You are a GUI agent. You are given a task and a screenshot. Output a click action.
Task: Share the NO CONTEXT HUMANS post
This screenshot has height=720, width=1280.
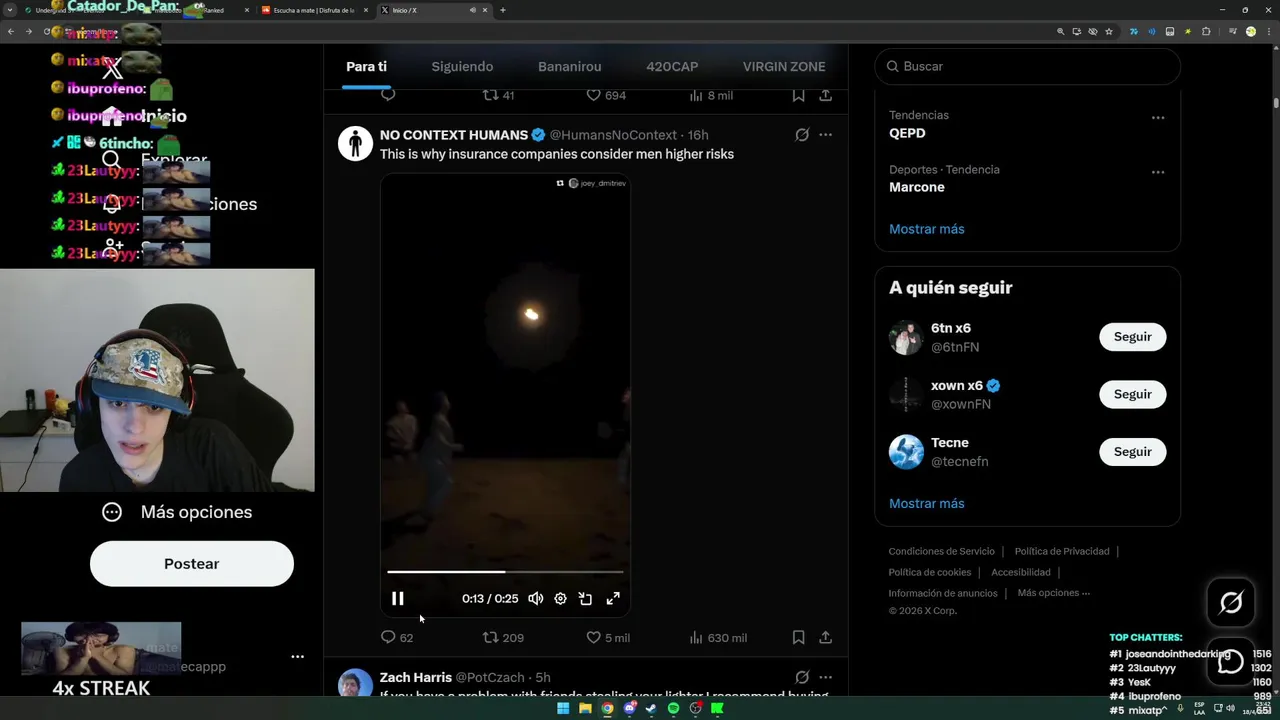[x=825, y=637]
